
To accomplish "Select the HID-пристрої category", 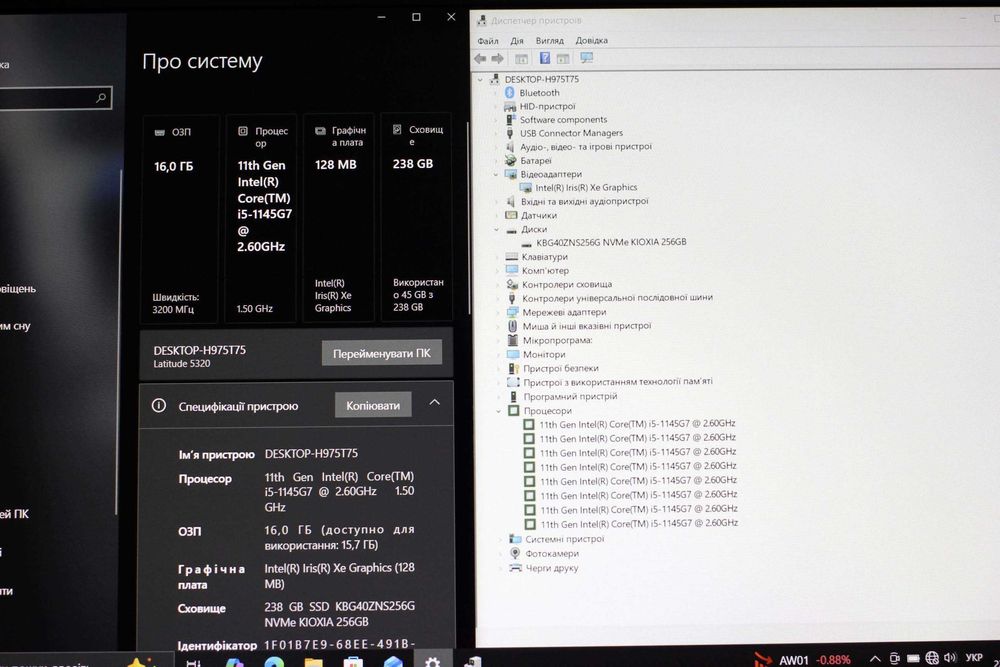I will pyautogui.click(x=547, y=106).
